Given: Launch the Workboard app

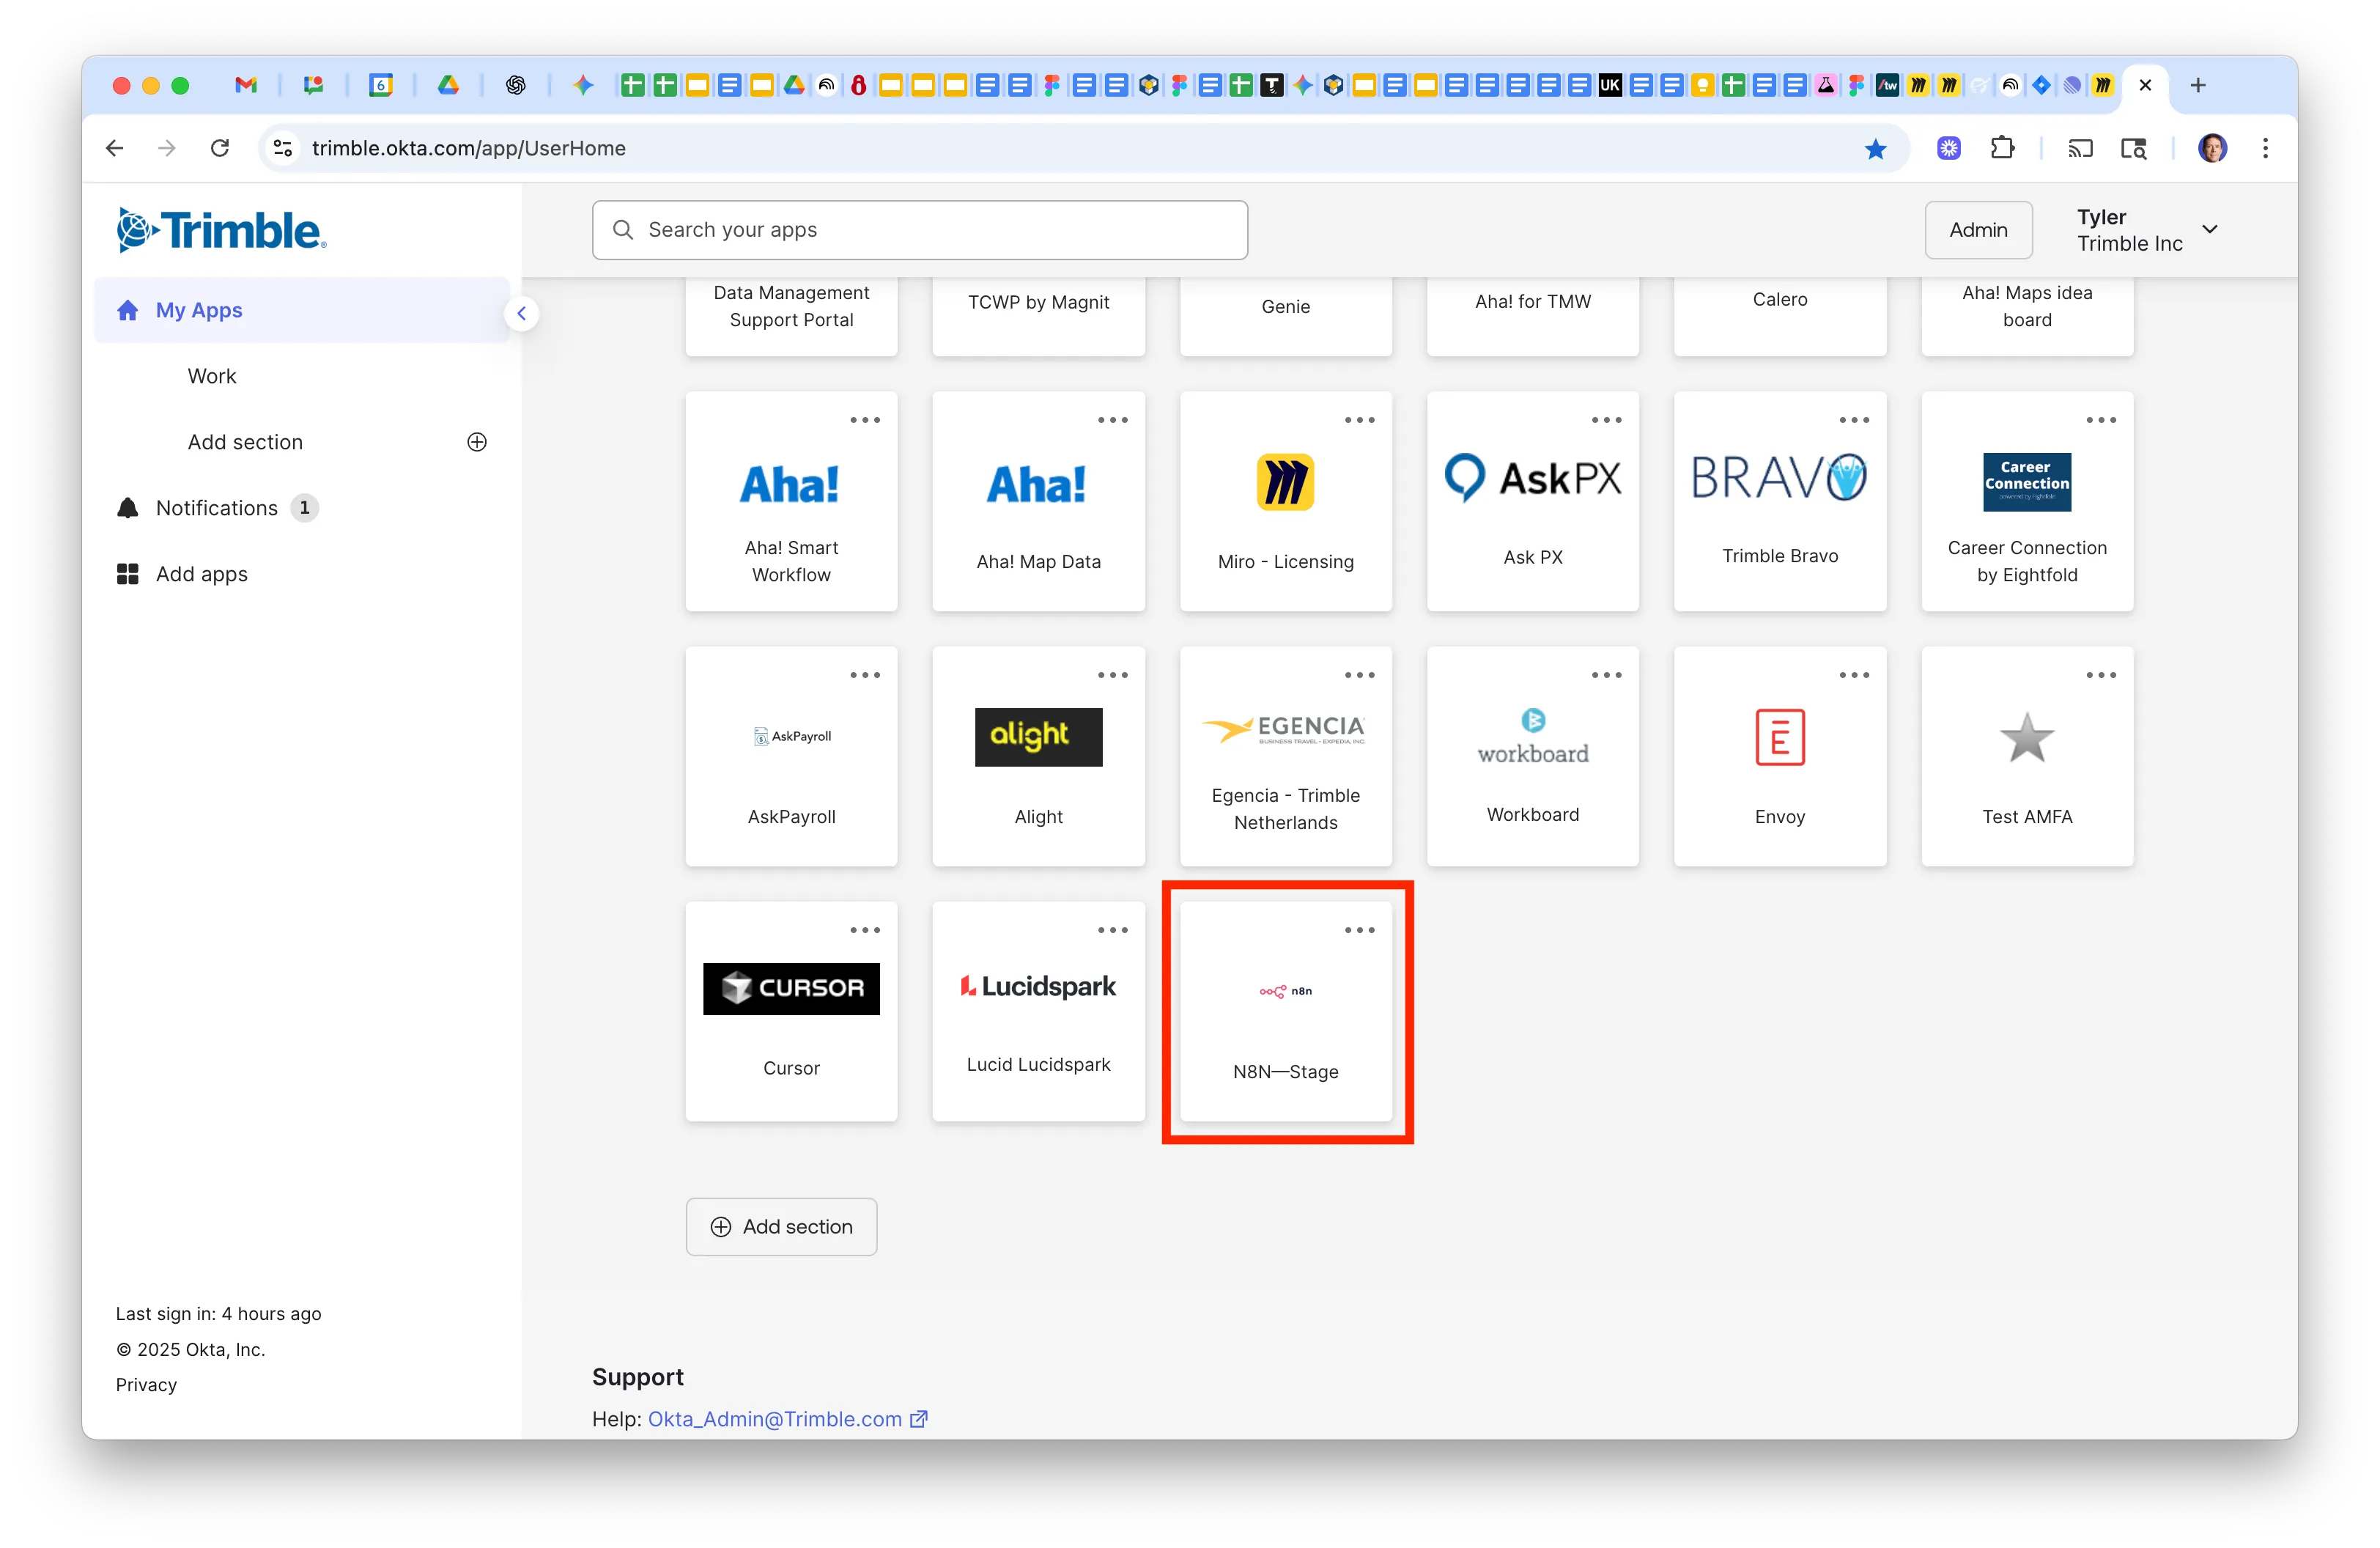Looking at the screenshot, I should click(x=1532, y=756).
